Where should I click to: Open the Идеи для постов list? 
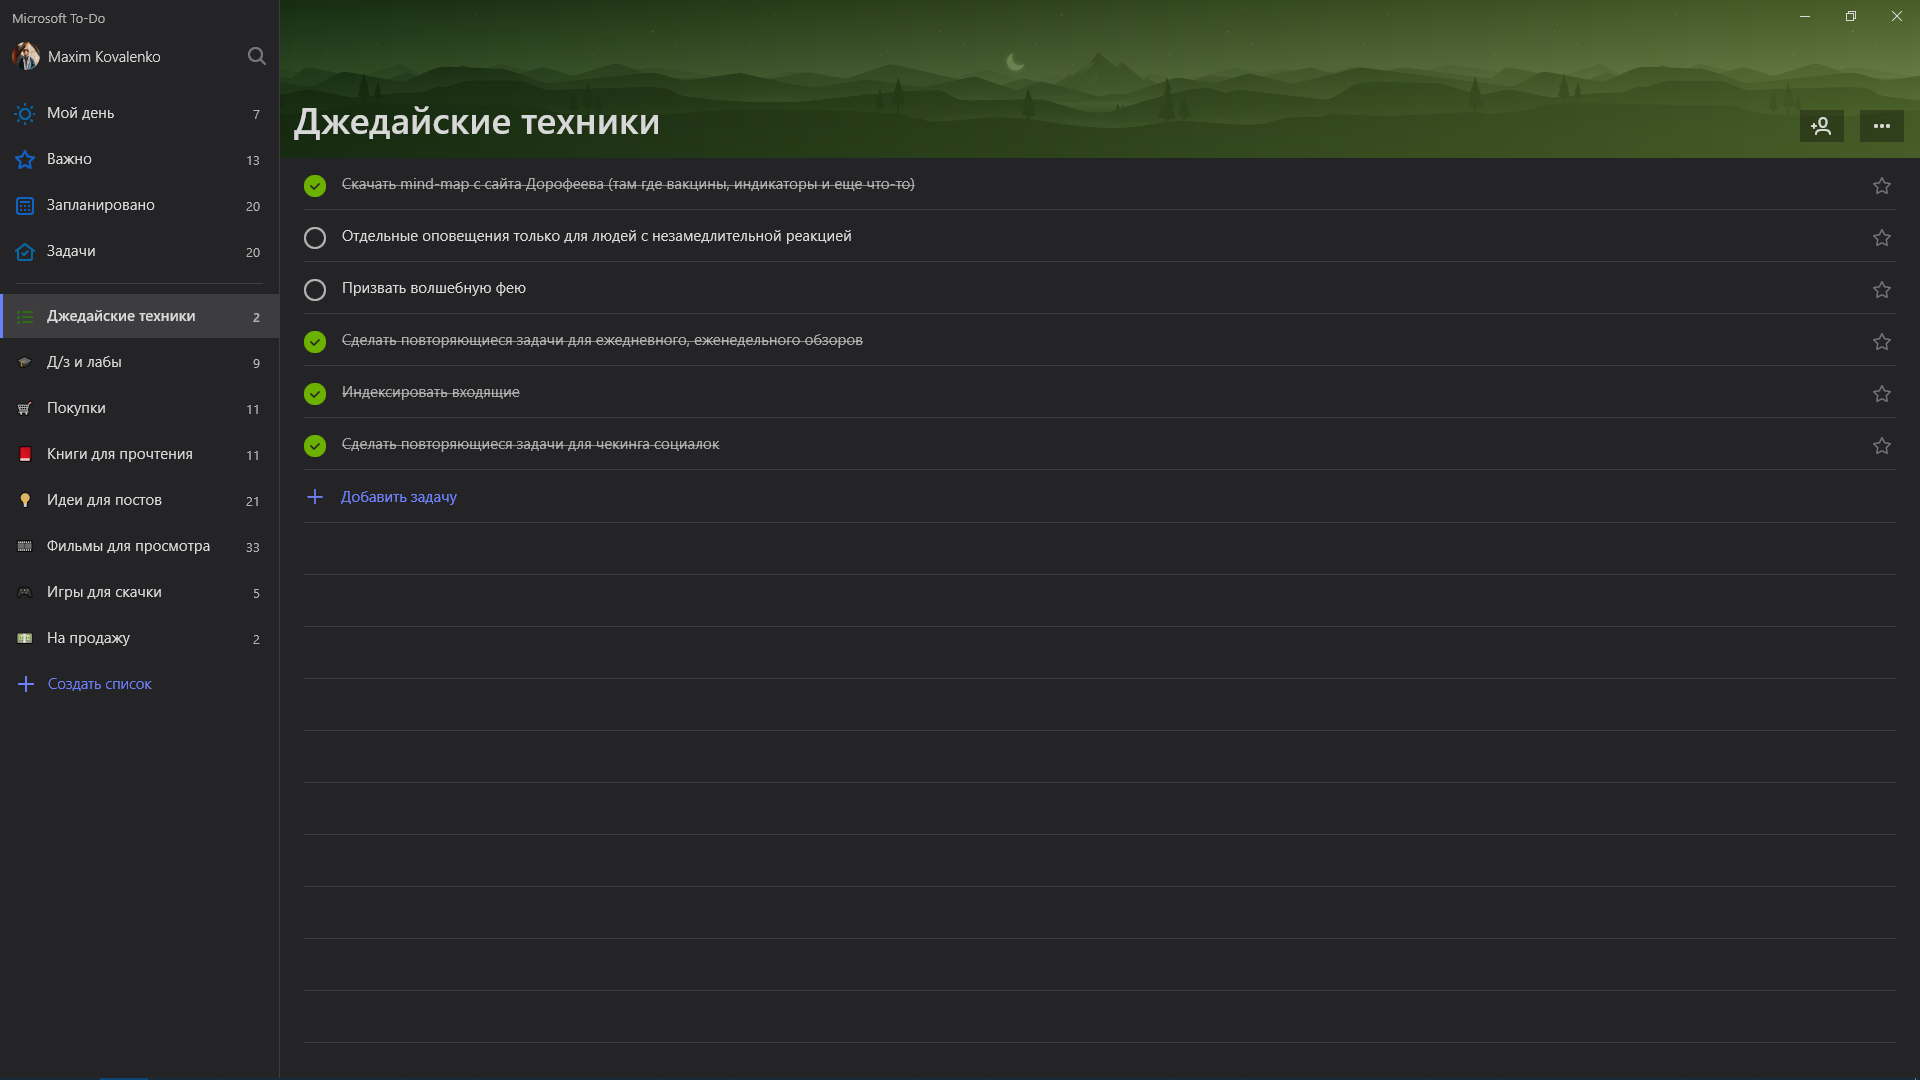pyautogui.click(x=139, y=500)
